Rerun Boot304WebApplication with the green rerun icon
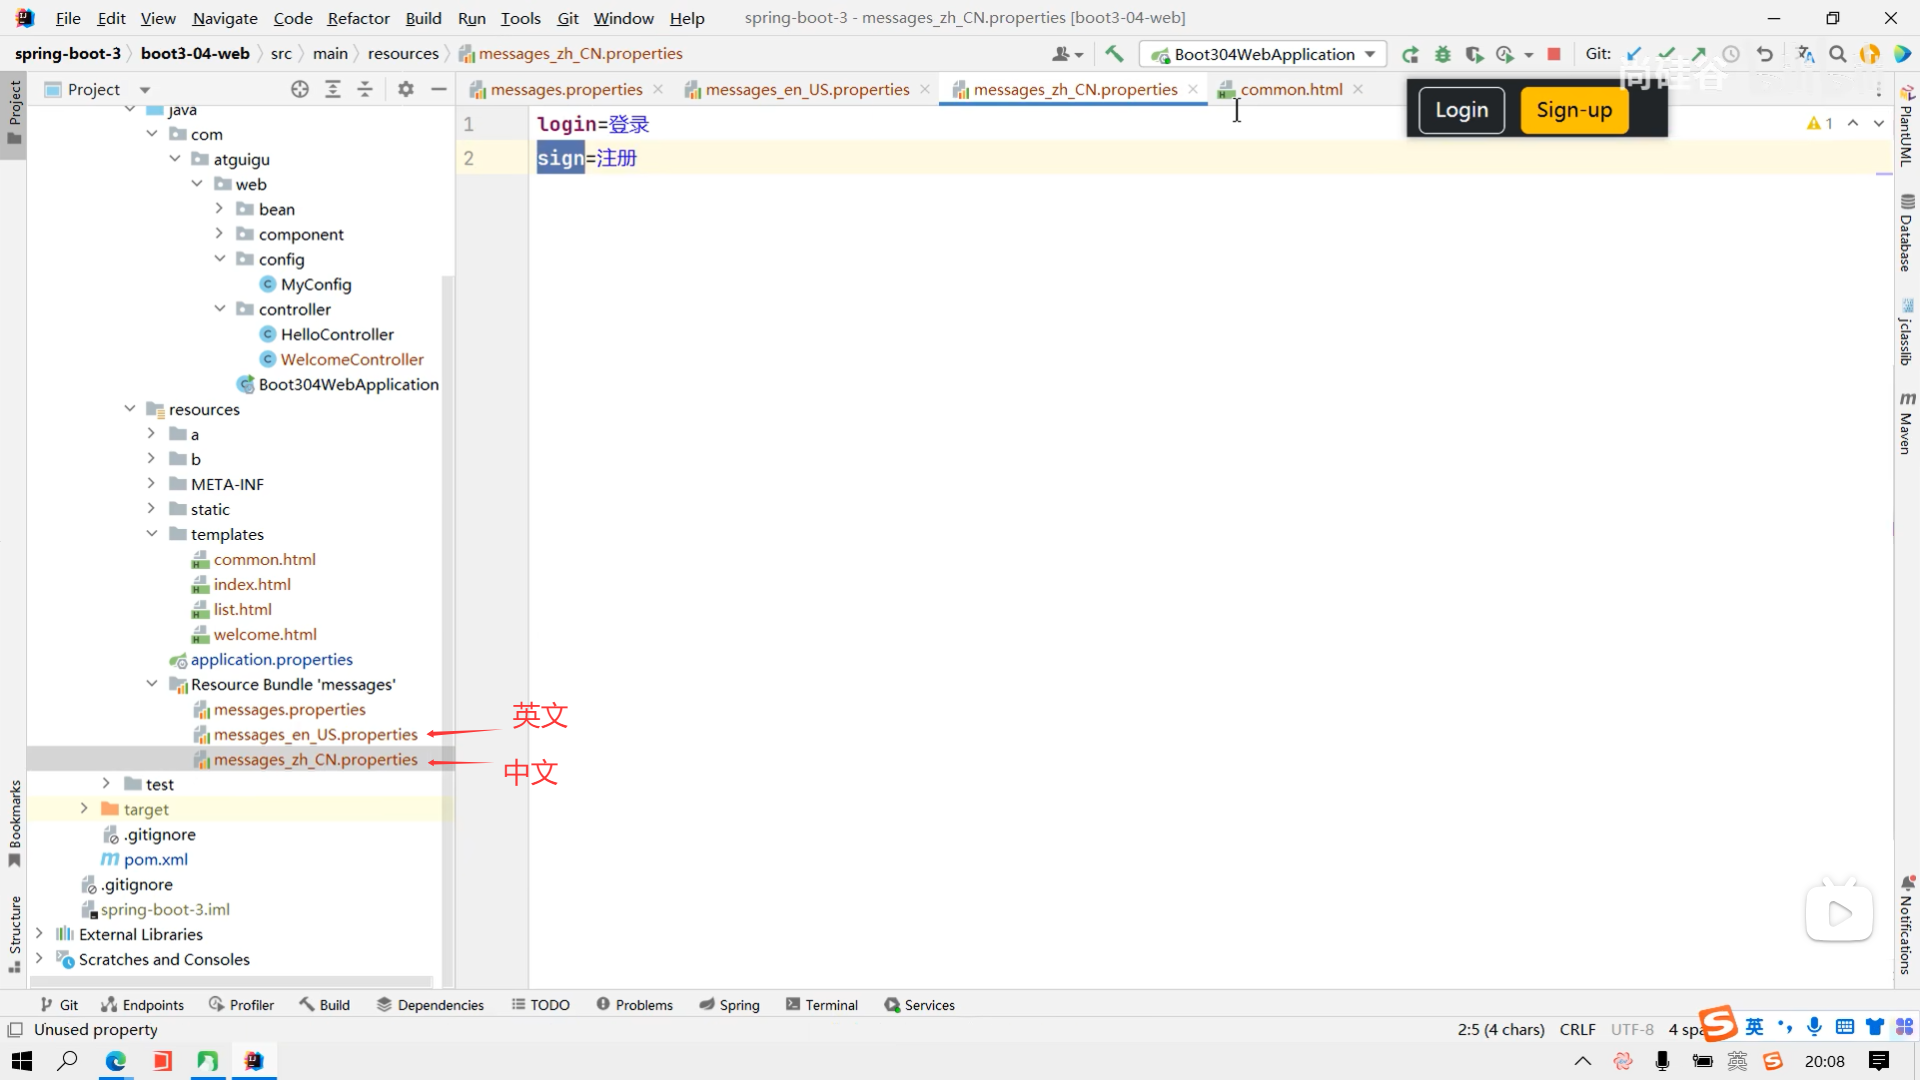This screenshot has height=1080, width=1920. 1410,54
